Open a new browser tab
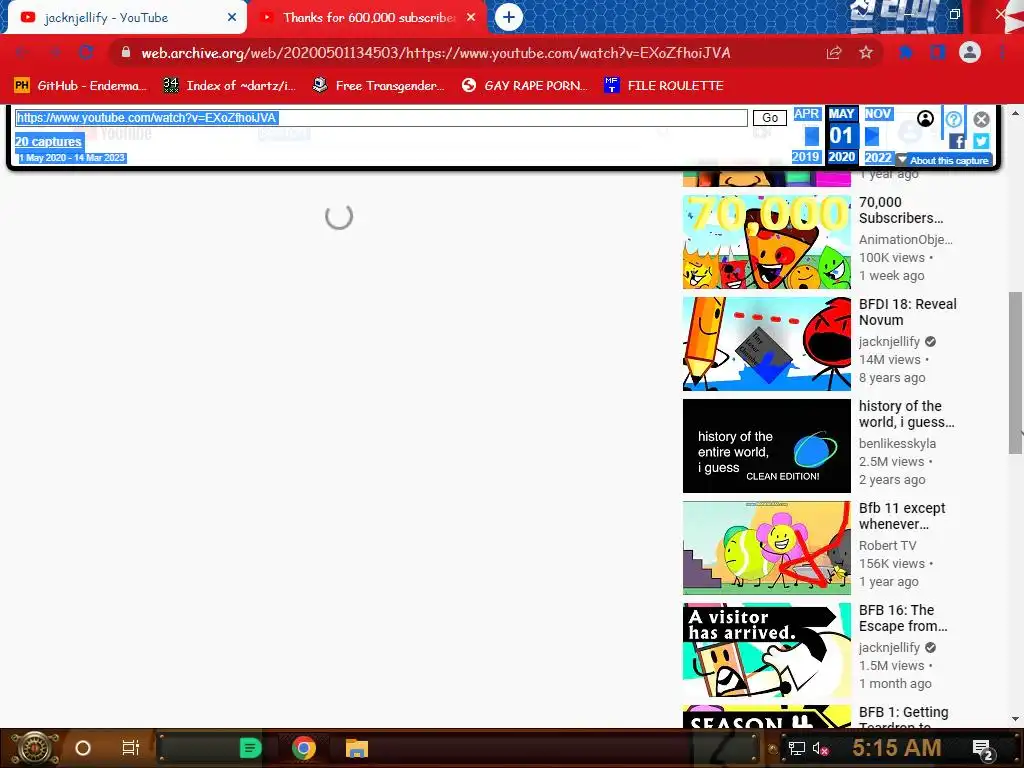The image size is (1024, 768). [509, 18]
